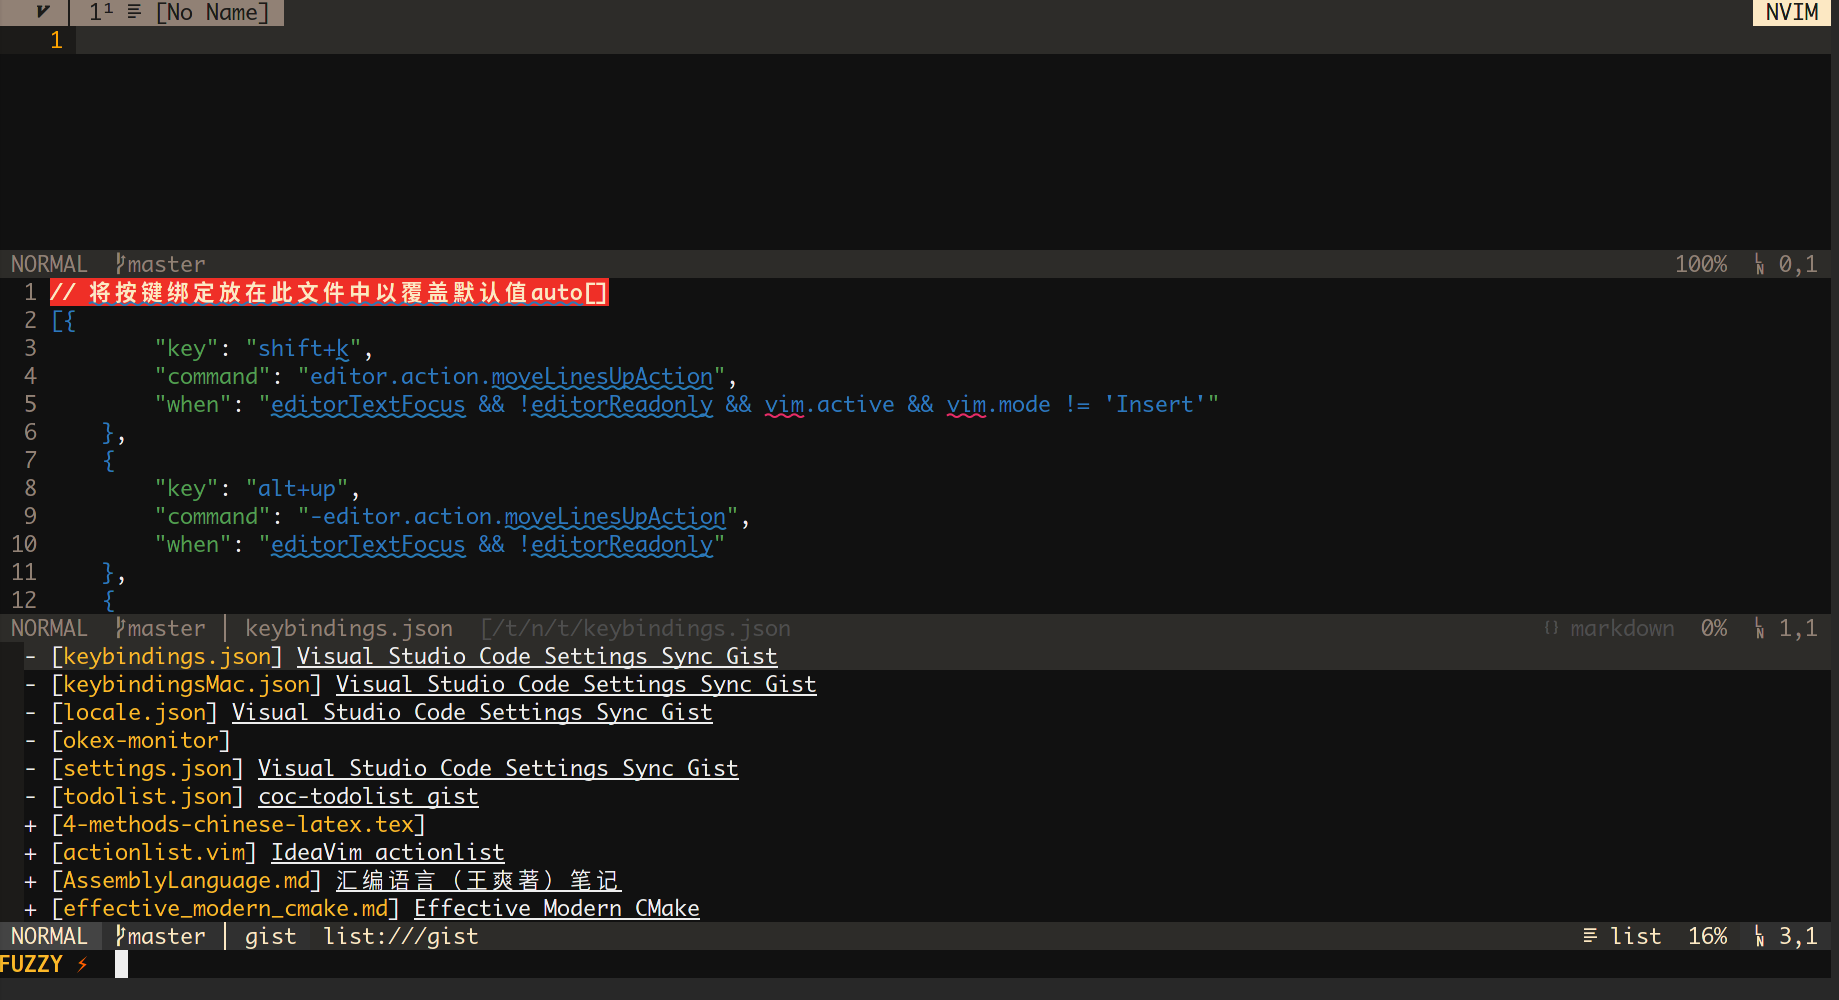The image size is (1839, 1000).
Task: Click line number 12 in the gutter
Action: [24, 600]
